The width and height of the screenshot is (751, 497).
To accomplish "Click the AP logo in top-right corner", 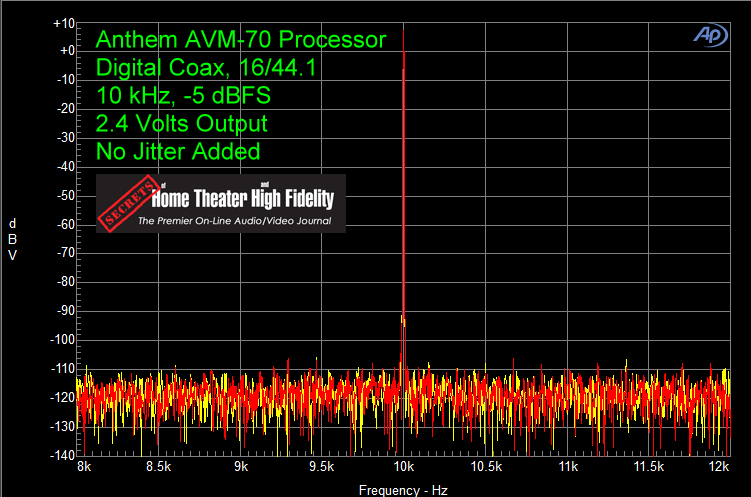I will point(711,33).
